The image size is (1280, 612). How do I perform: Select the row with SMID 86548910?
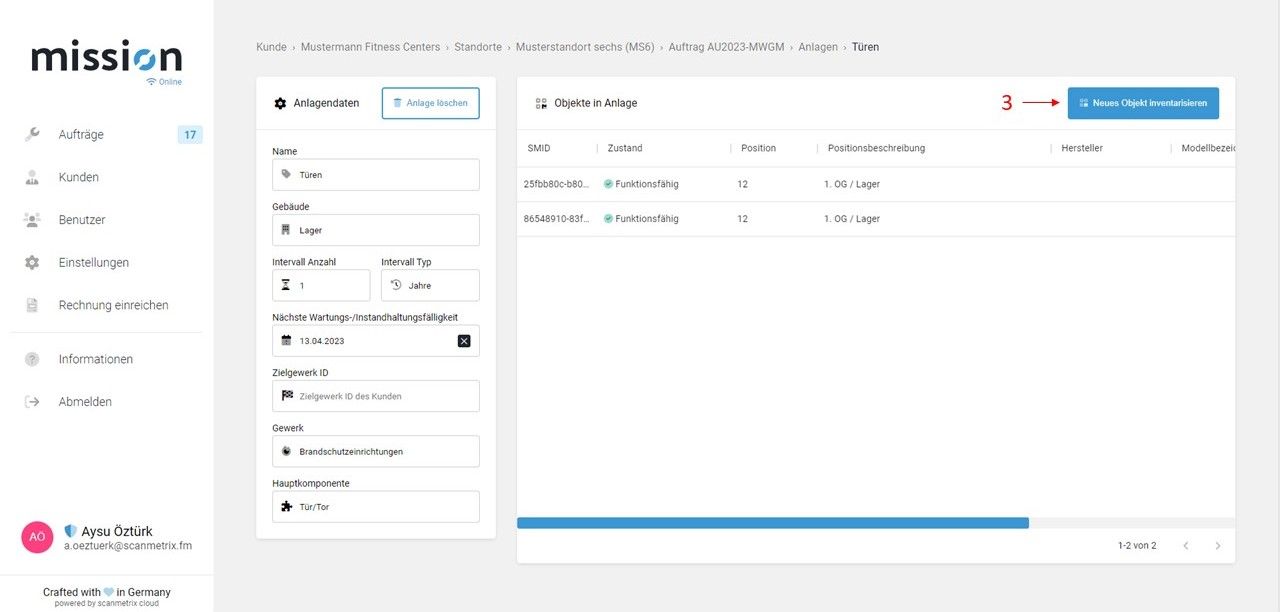(x=876, y=218)
